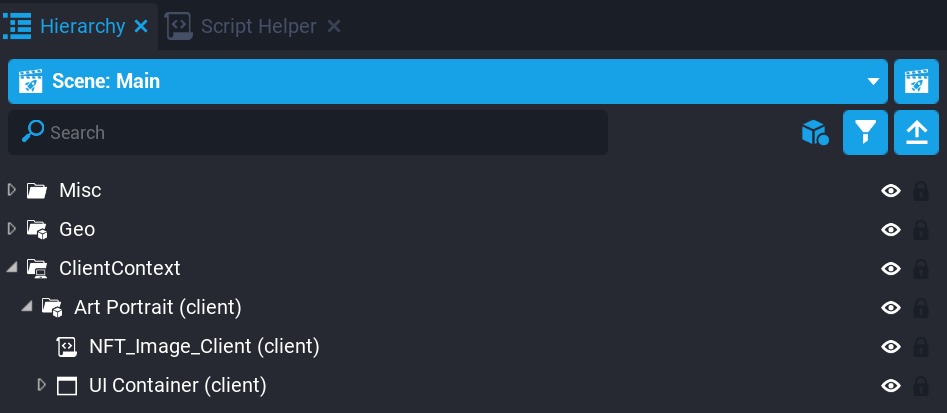The image size is (947, 413).
Task: Expand the Misc folder
Action: click(12, 190)
